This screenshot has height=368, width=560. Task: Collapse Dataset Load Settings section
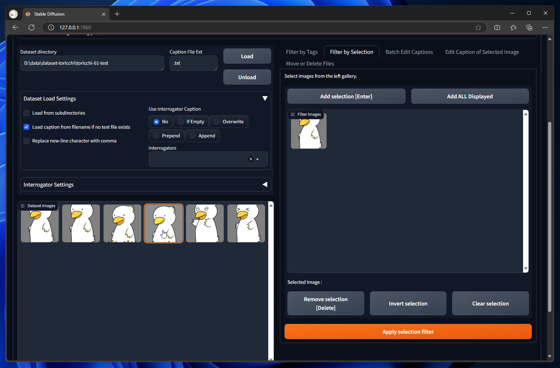265,98
